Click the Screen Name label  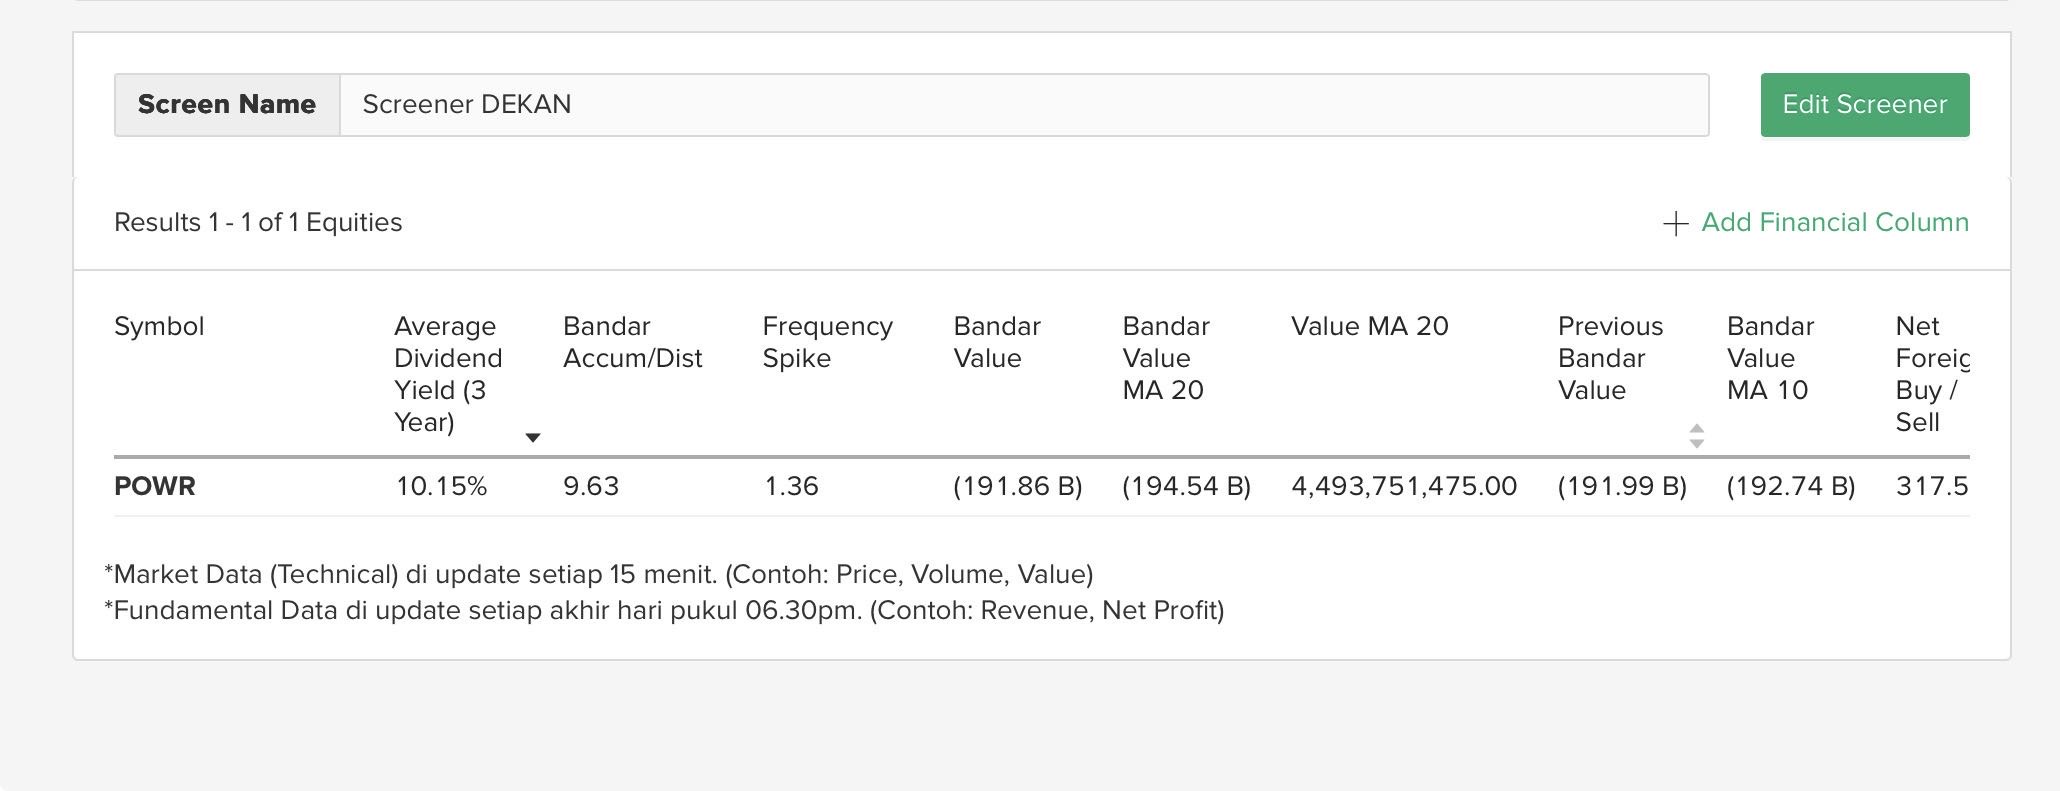coord(227,105)
